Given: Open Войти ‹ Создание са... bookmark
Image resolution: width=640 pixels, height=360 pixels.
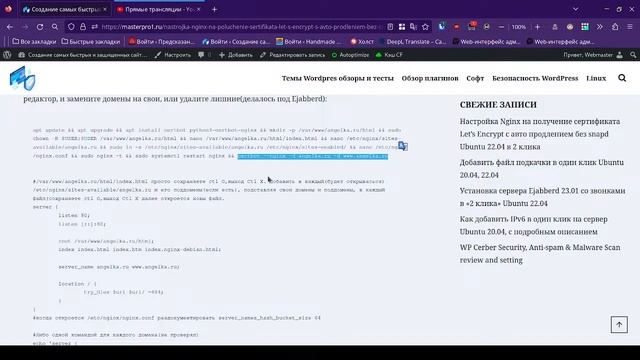Looking at the screenshot, I should click(x=236, y=42).
